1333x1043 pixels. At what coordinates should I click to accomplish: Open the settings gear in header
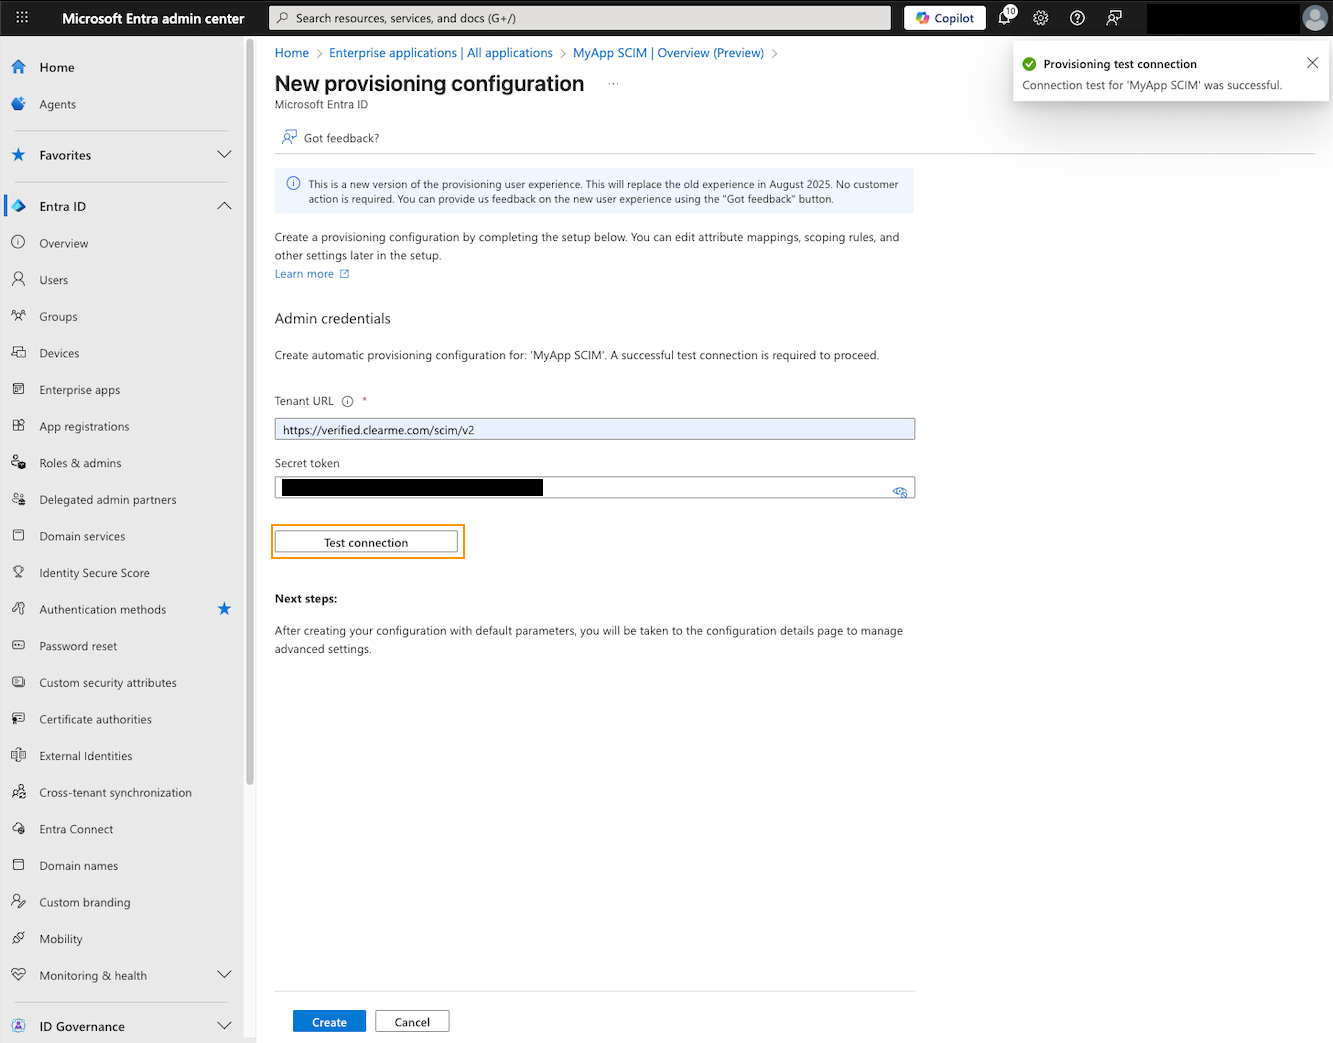click(1041, 18)
